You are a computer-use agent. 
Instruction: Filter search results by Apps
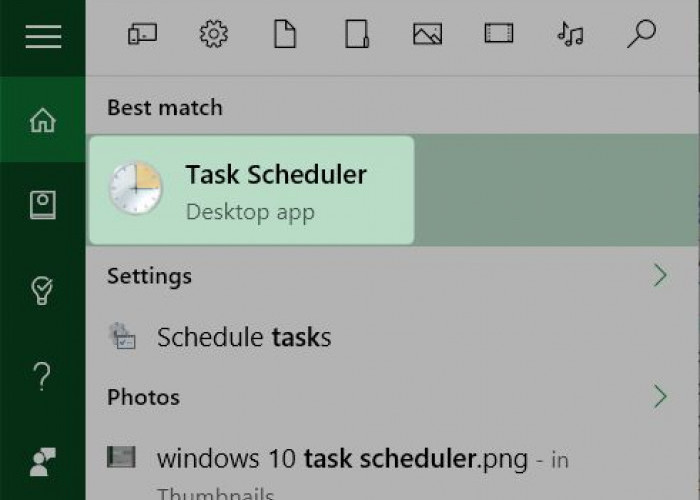(142, 35)
